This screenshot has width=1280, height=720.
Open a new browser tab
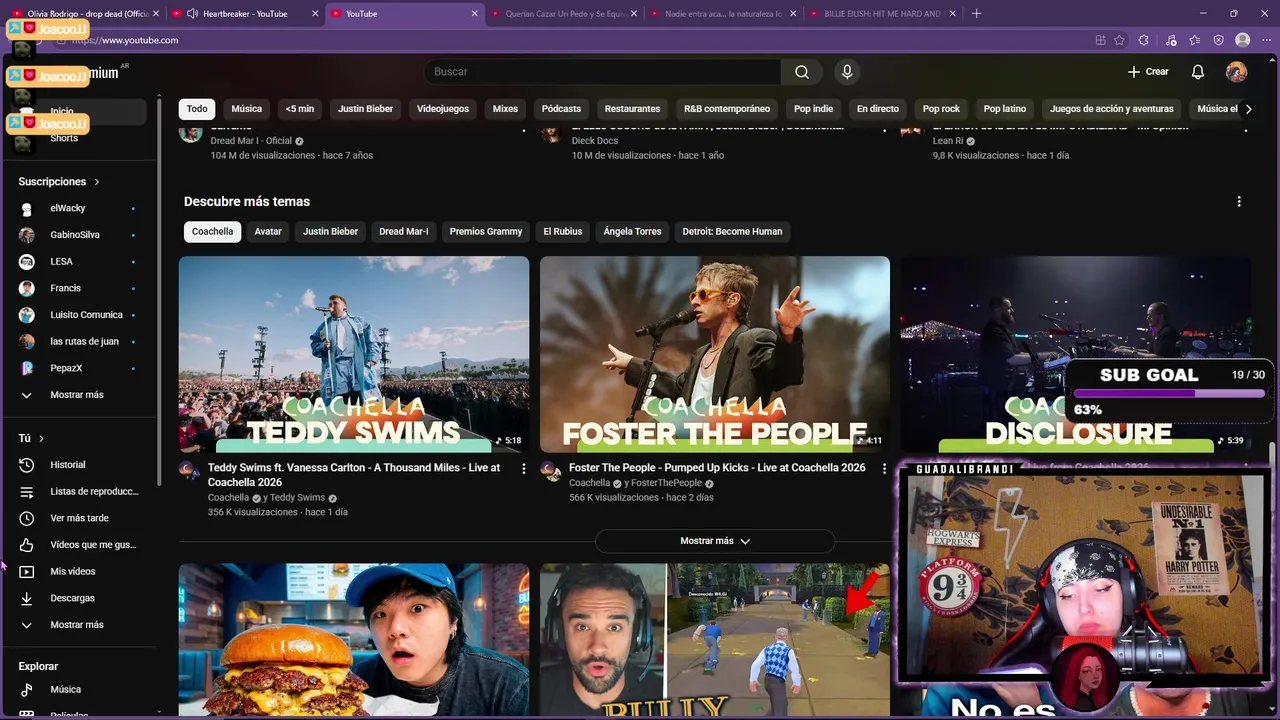click(x=977, y=14)
